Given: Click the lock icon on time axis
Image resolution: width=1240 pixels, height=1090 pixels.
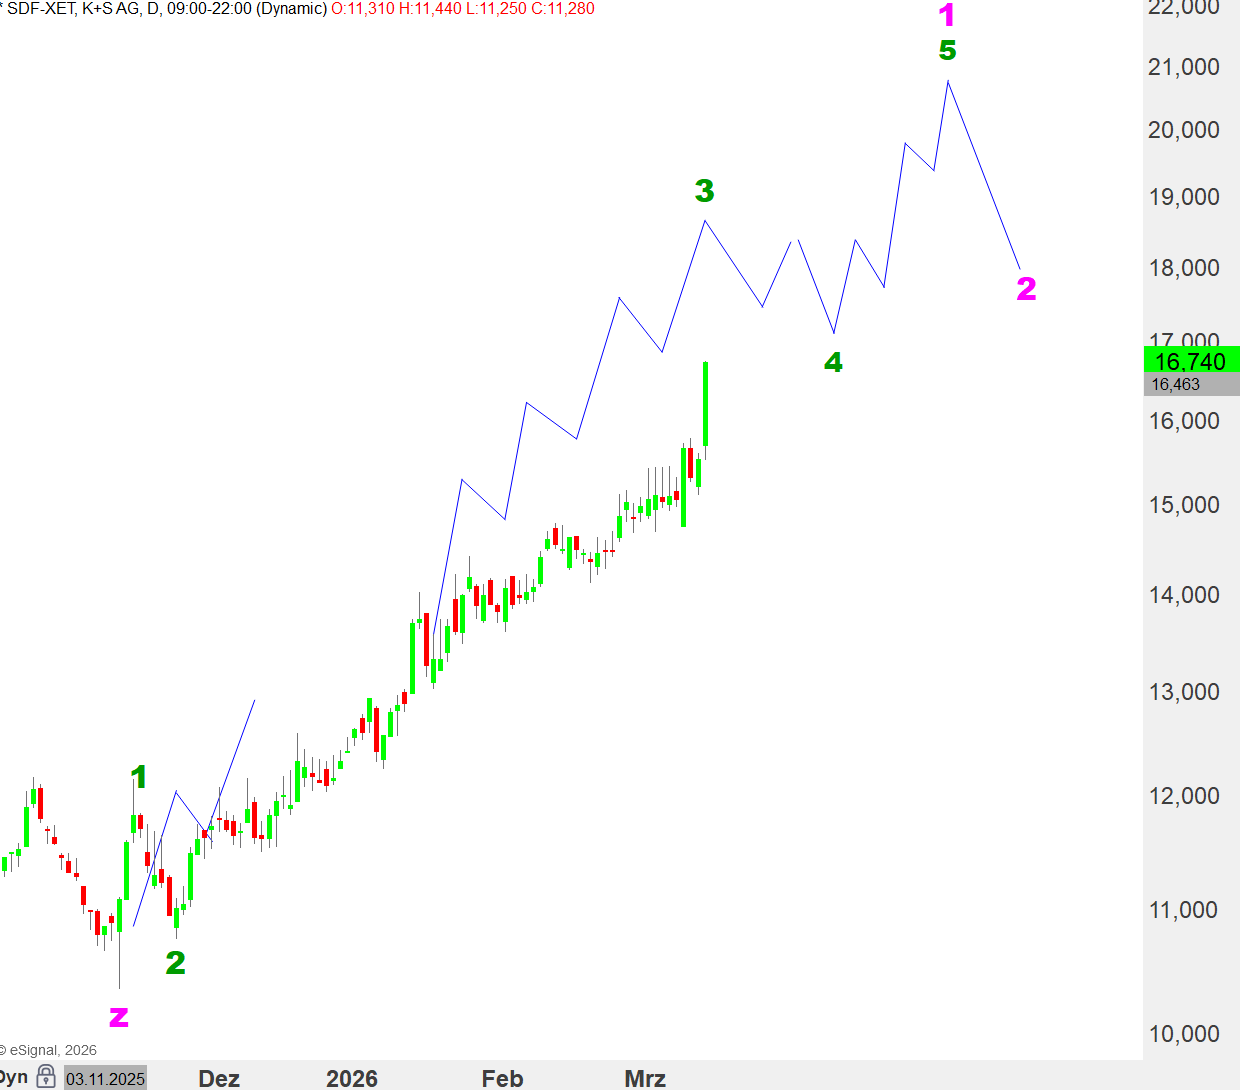Looking at the screenshot, I should [x=45, y=1077].
